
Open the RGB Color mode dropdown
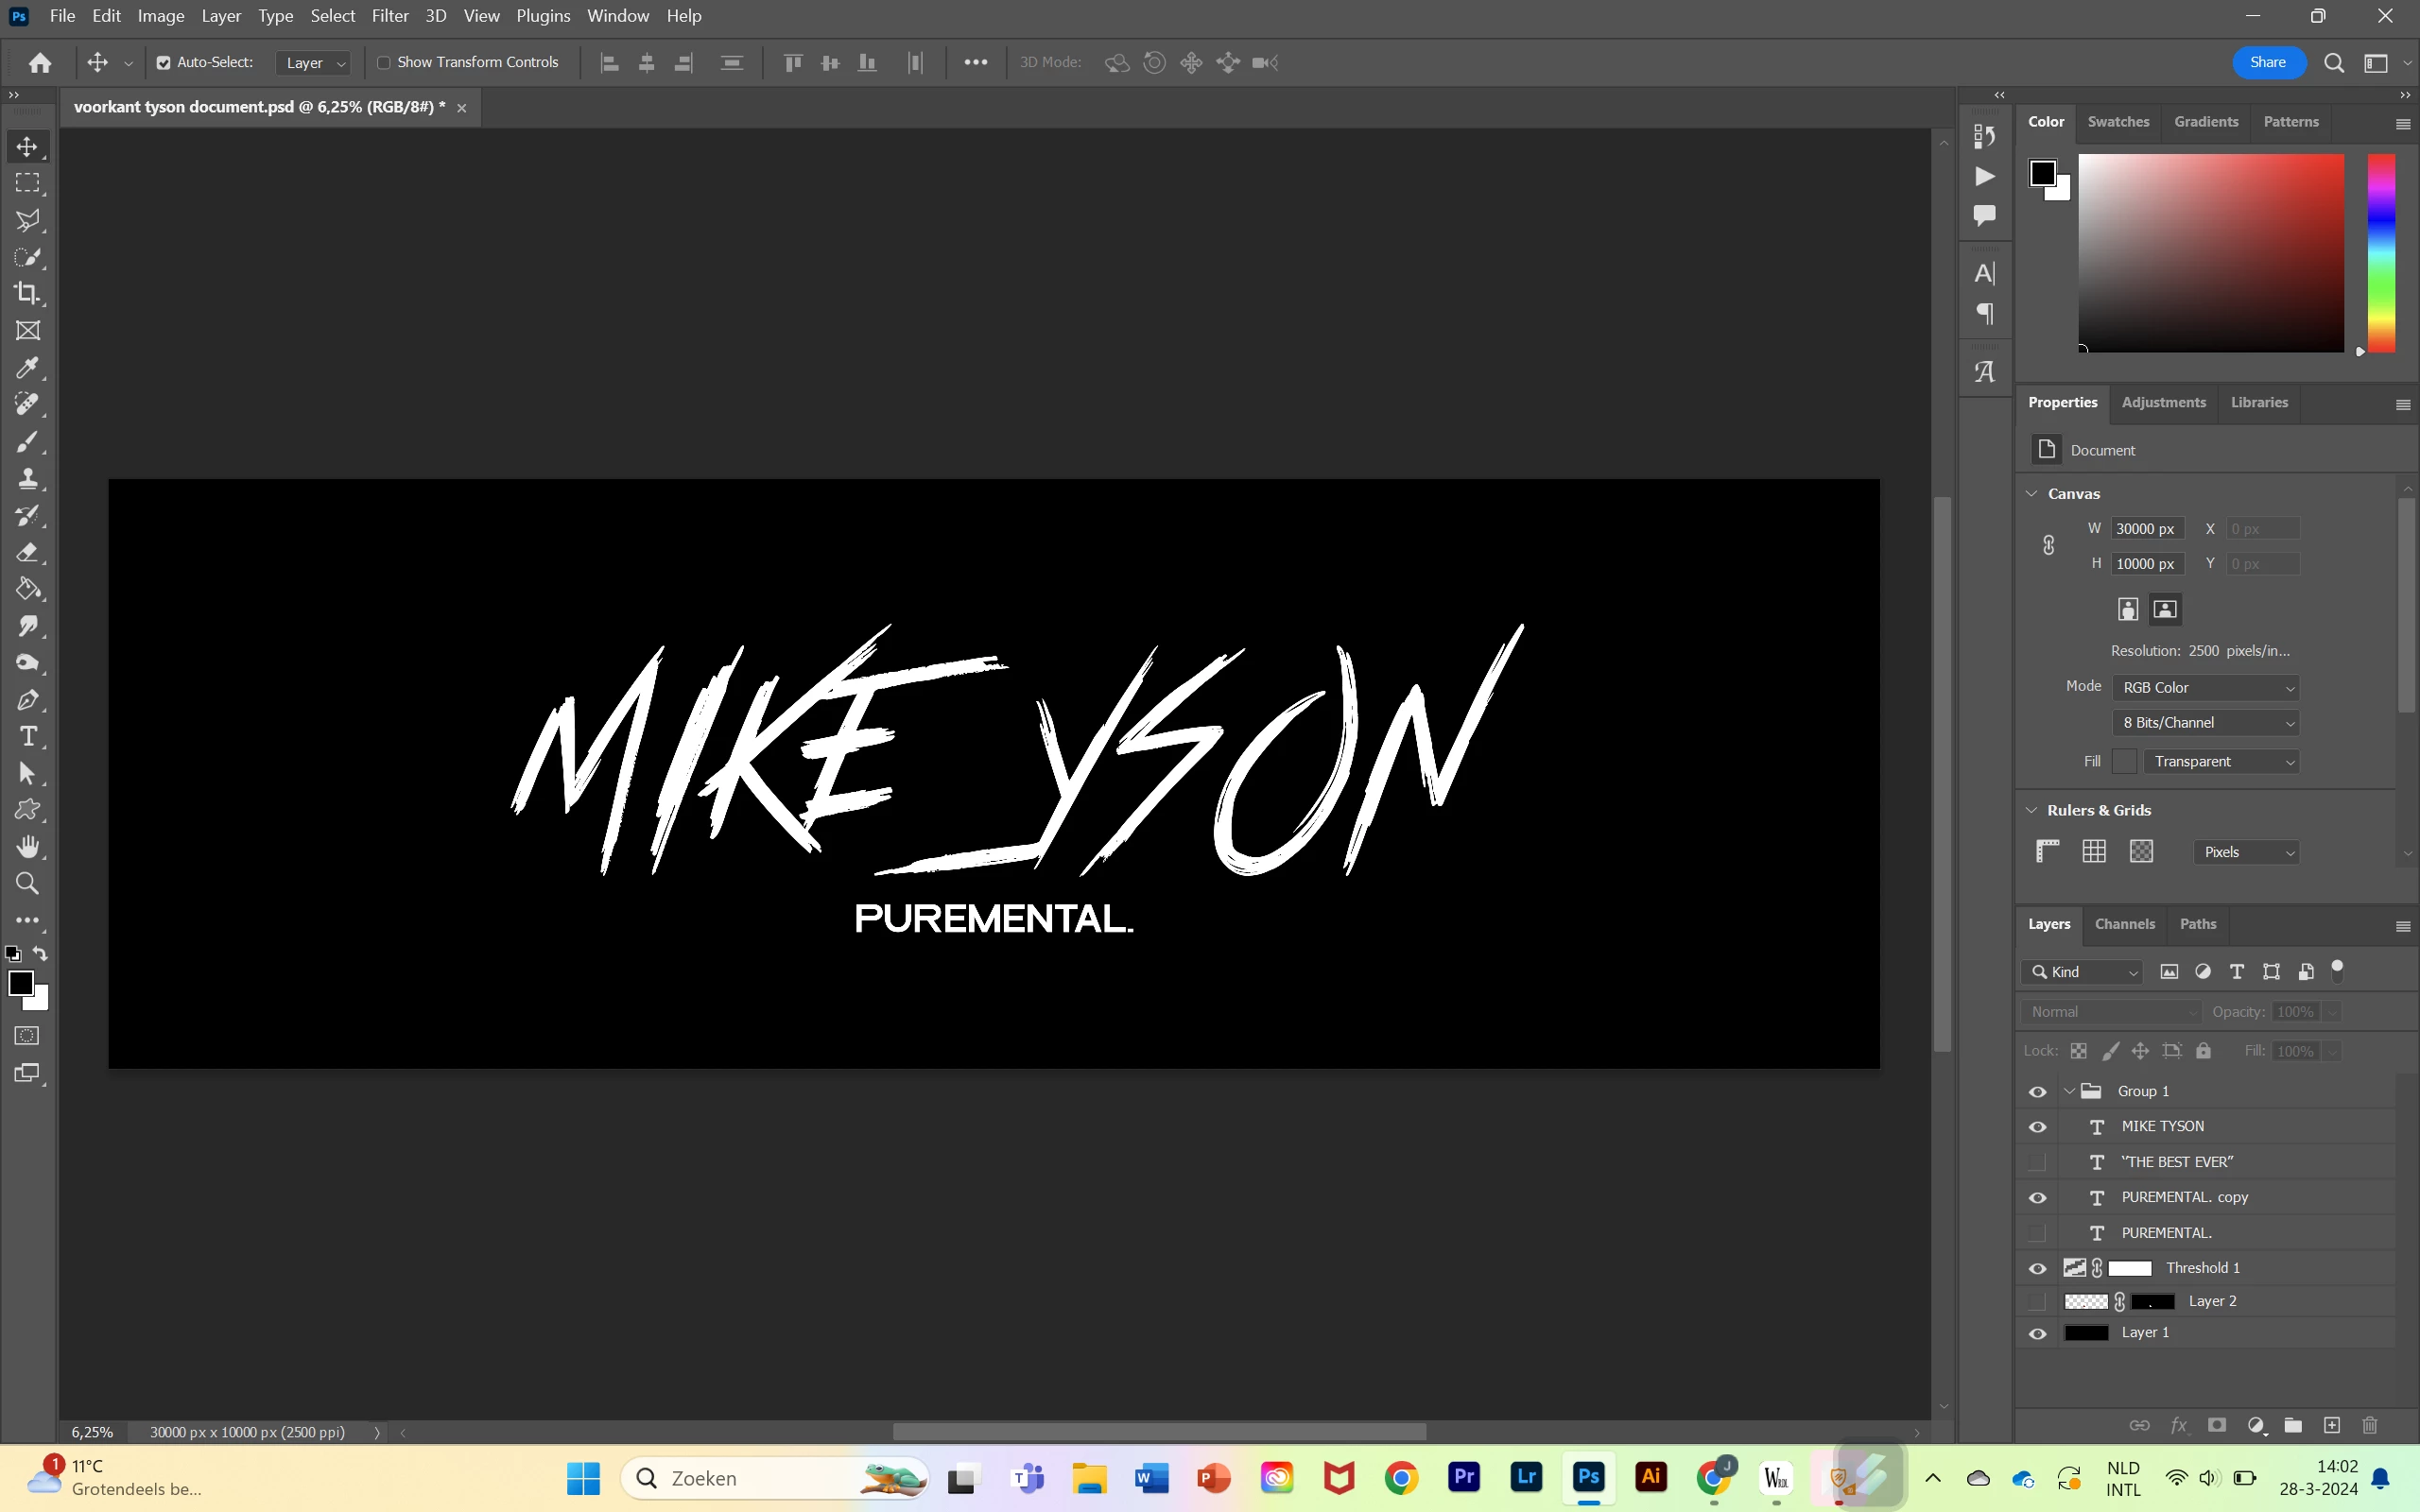click(x=2207, y=688)
